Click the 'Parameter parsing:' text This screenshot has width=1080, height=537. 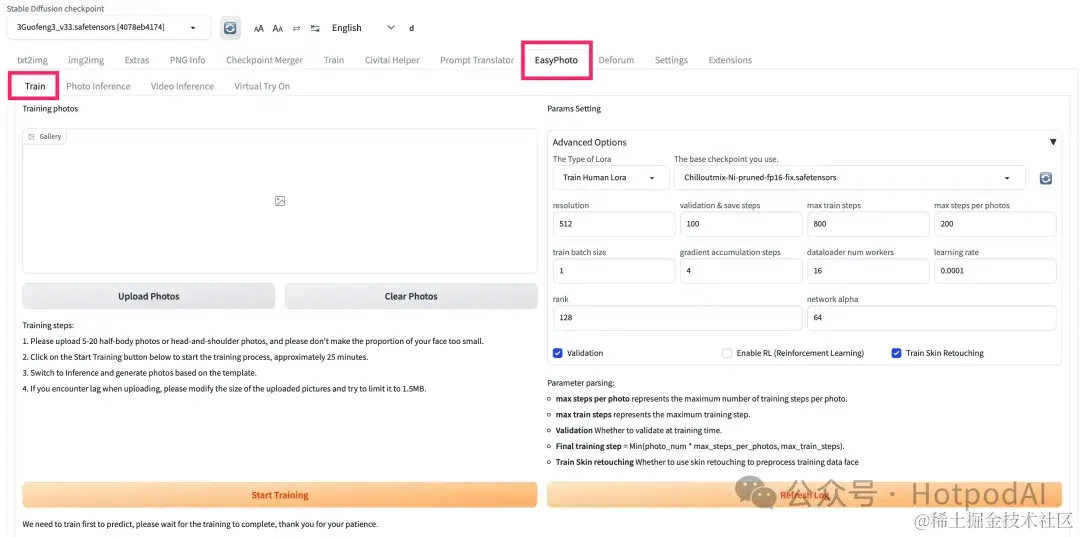click(x=581, y=383)
